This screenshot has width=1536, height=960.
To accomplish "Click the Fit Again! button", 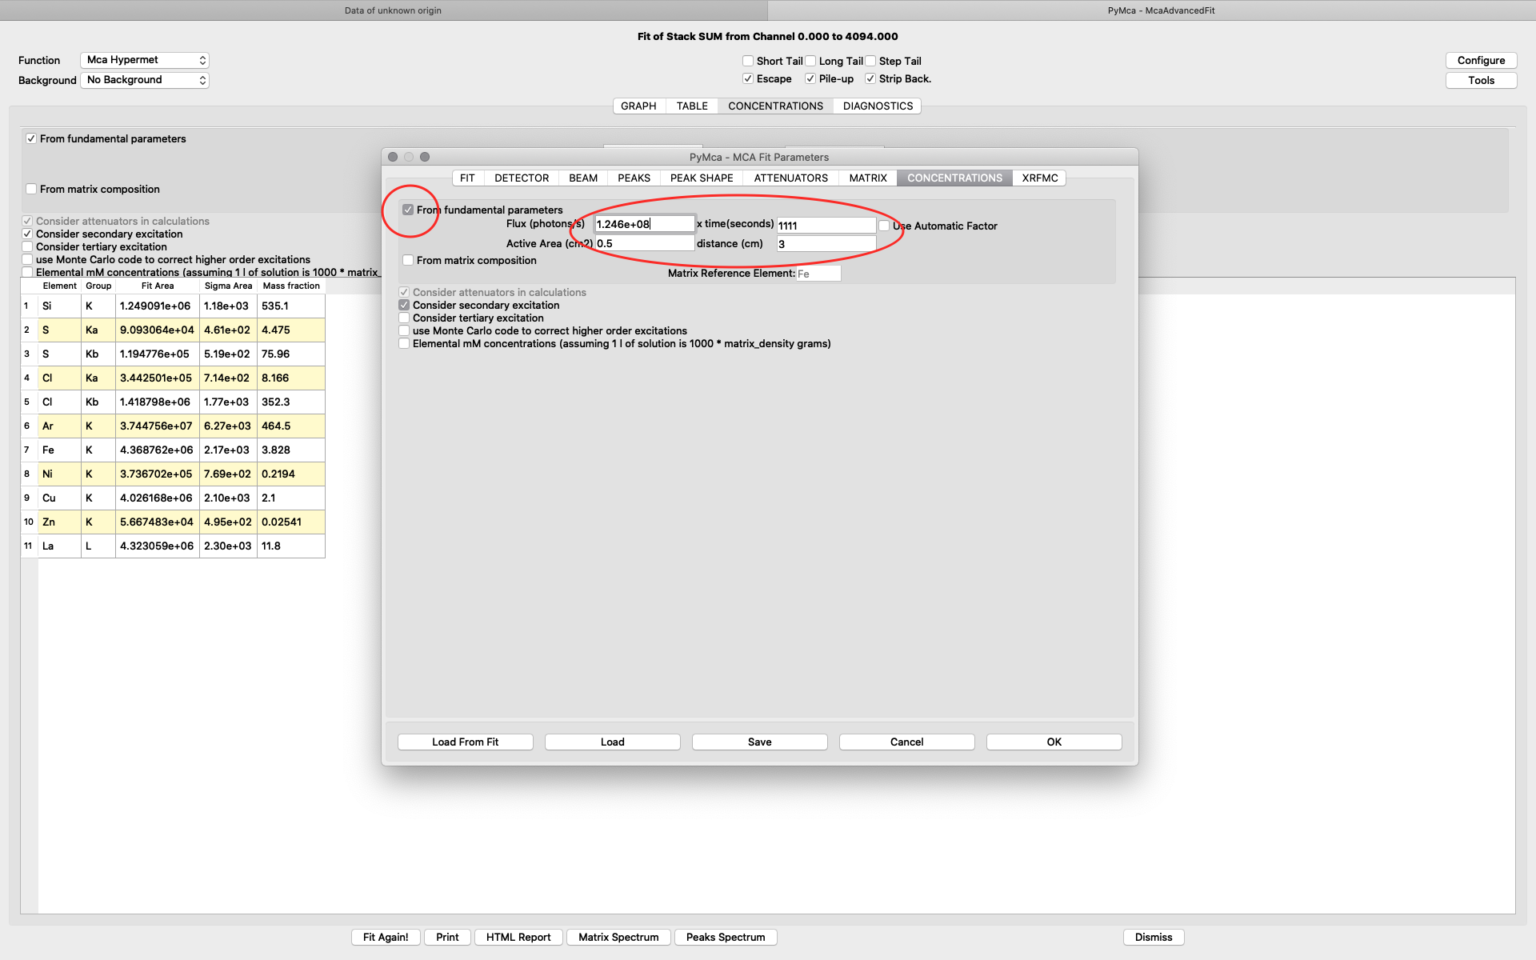I will (x=385, y=937).
